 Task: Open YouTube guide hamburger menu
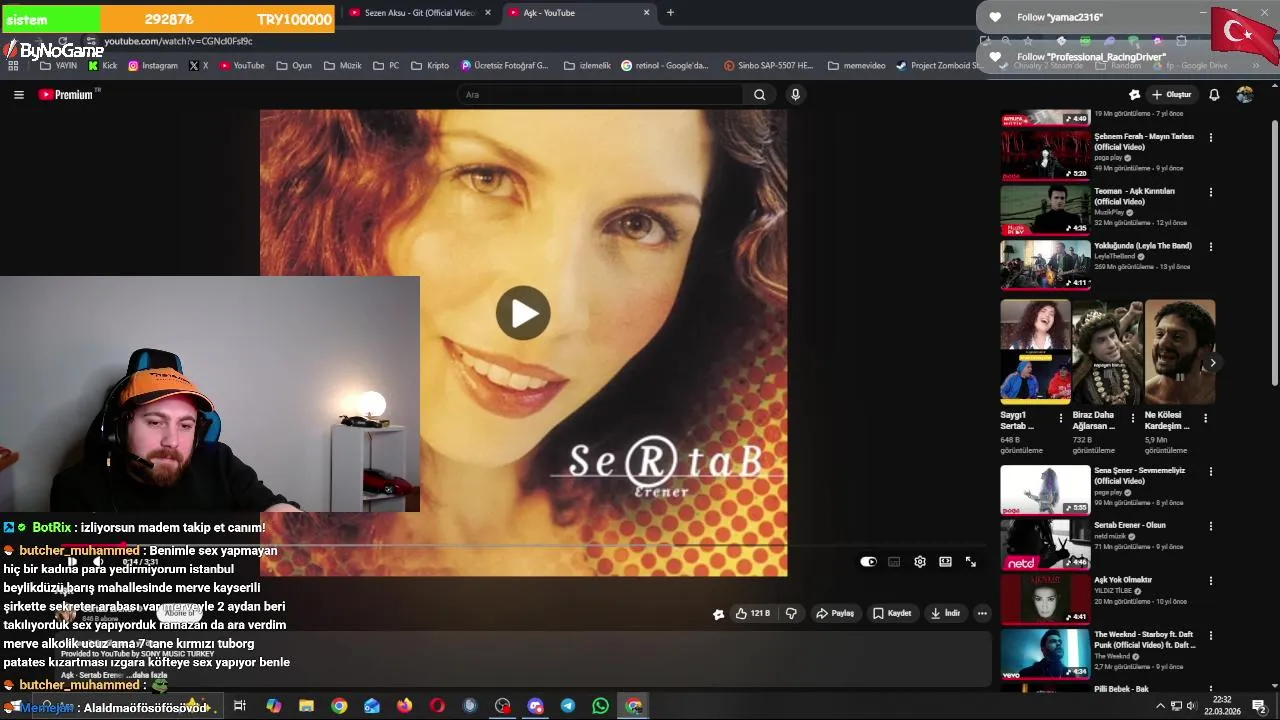tap(19, 95)
